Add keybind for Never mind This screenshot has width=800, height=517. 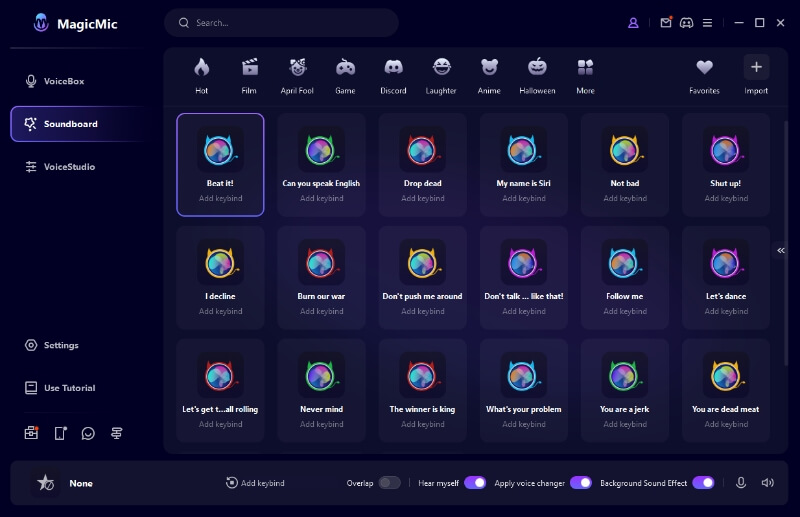[321, 424]
